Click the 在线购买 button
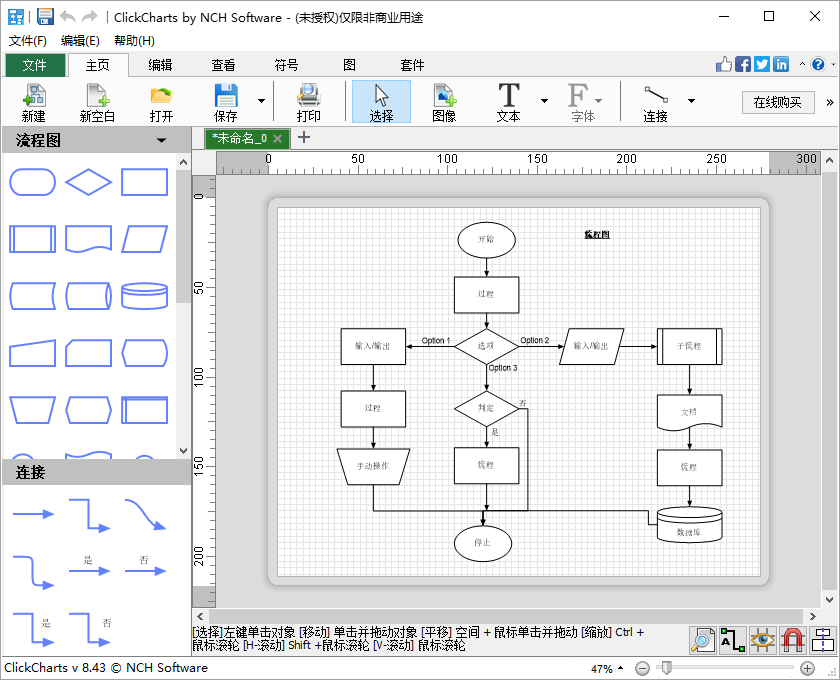The image size is (840, 680). [x=778, y=102]
